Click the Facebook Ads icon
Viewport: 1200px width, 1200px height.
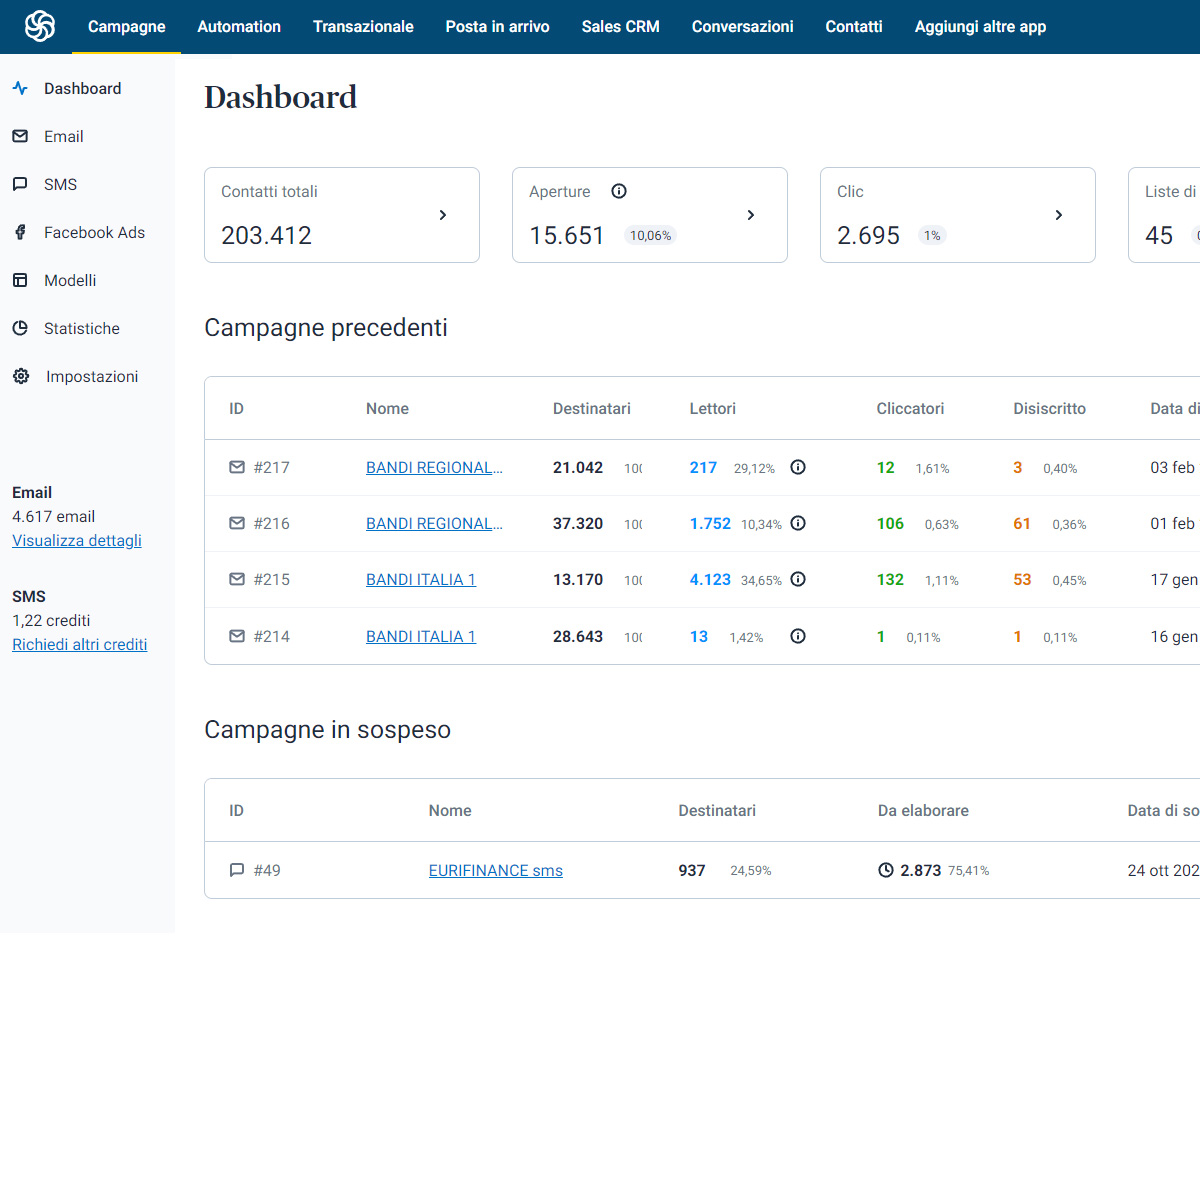(20, 232)
